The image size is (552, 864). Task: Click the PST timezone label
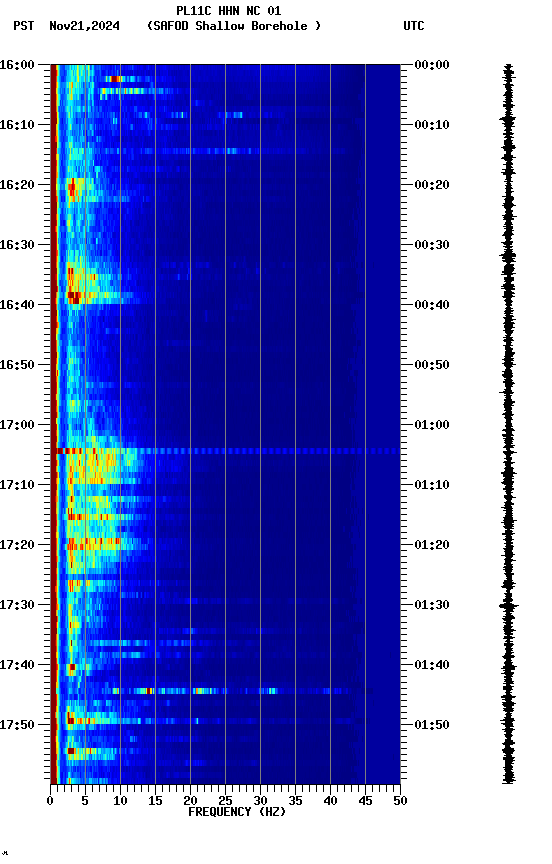tap(24, 26)
